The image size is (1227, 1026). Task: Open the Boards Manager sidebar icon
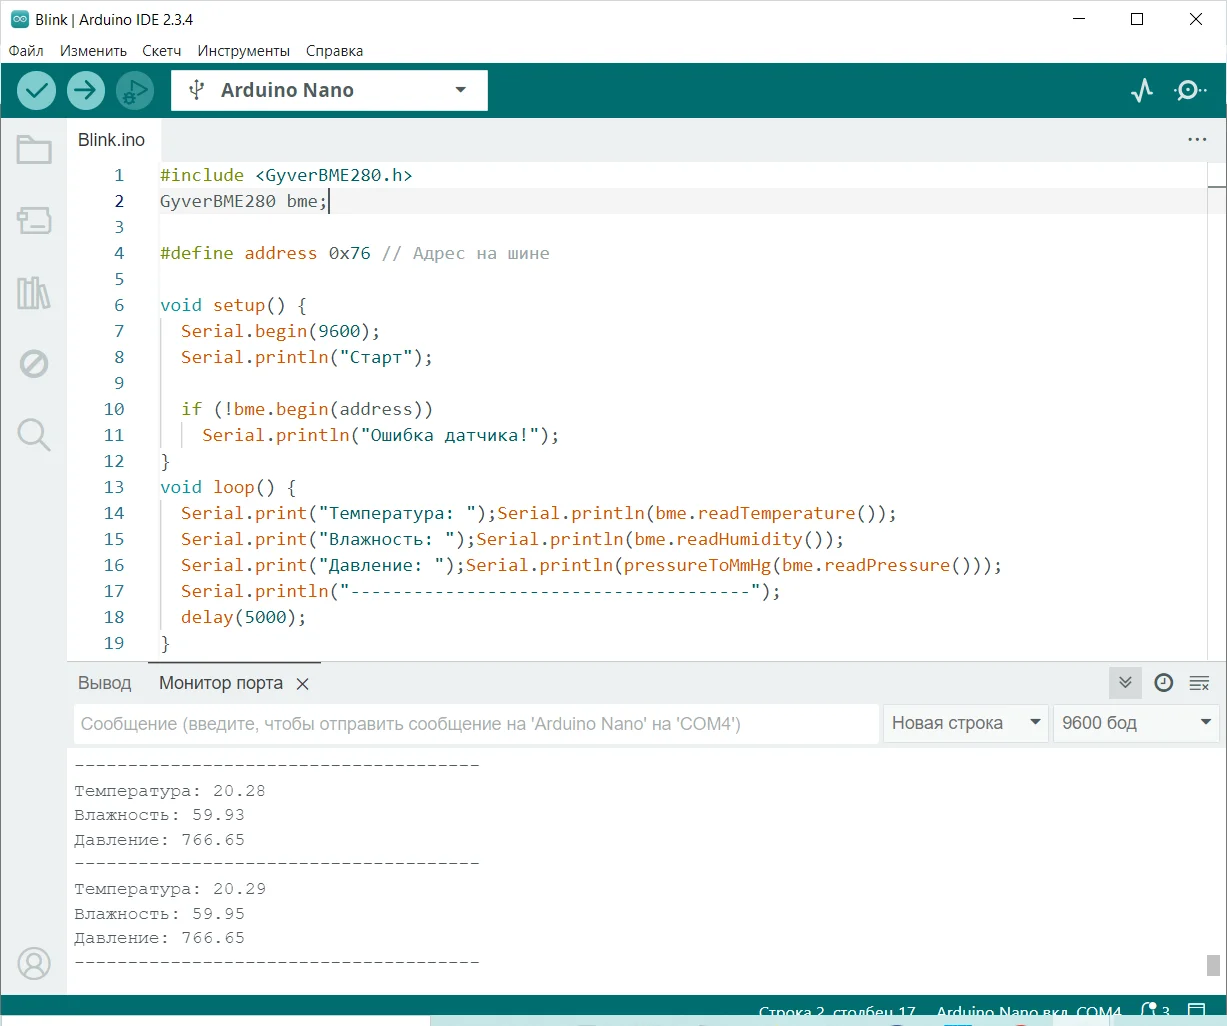click(34, 221)
